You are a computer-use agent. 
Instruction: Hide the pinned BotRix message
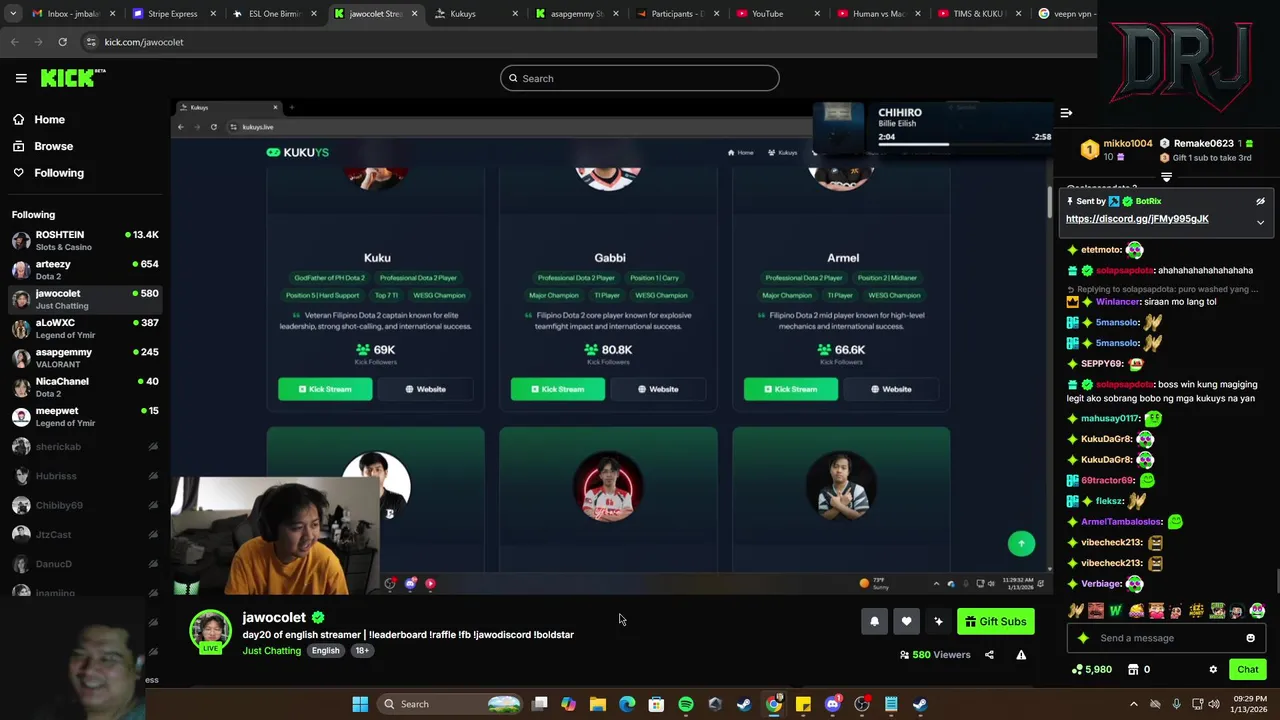tap(1260, 201)
